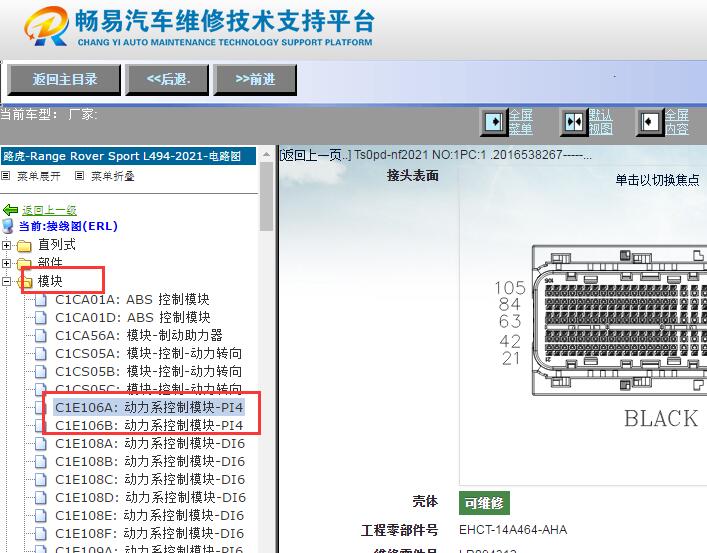707x553 pixels.
Task: Open C1E108E: 动力系控制模块-DI6
Action: 150,516
